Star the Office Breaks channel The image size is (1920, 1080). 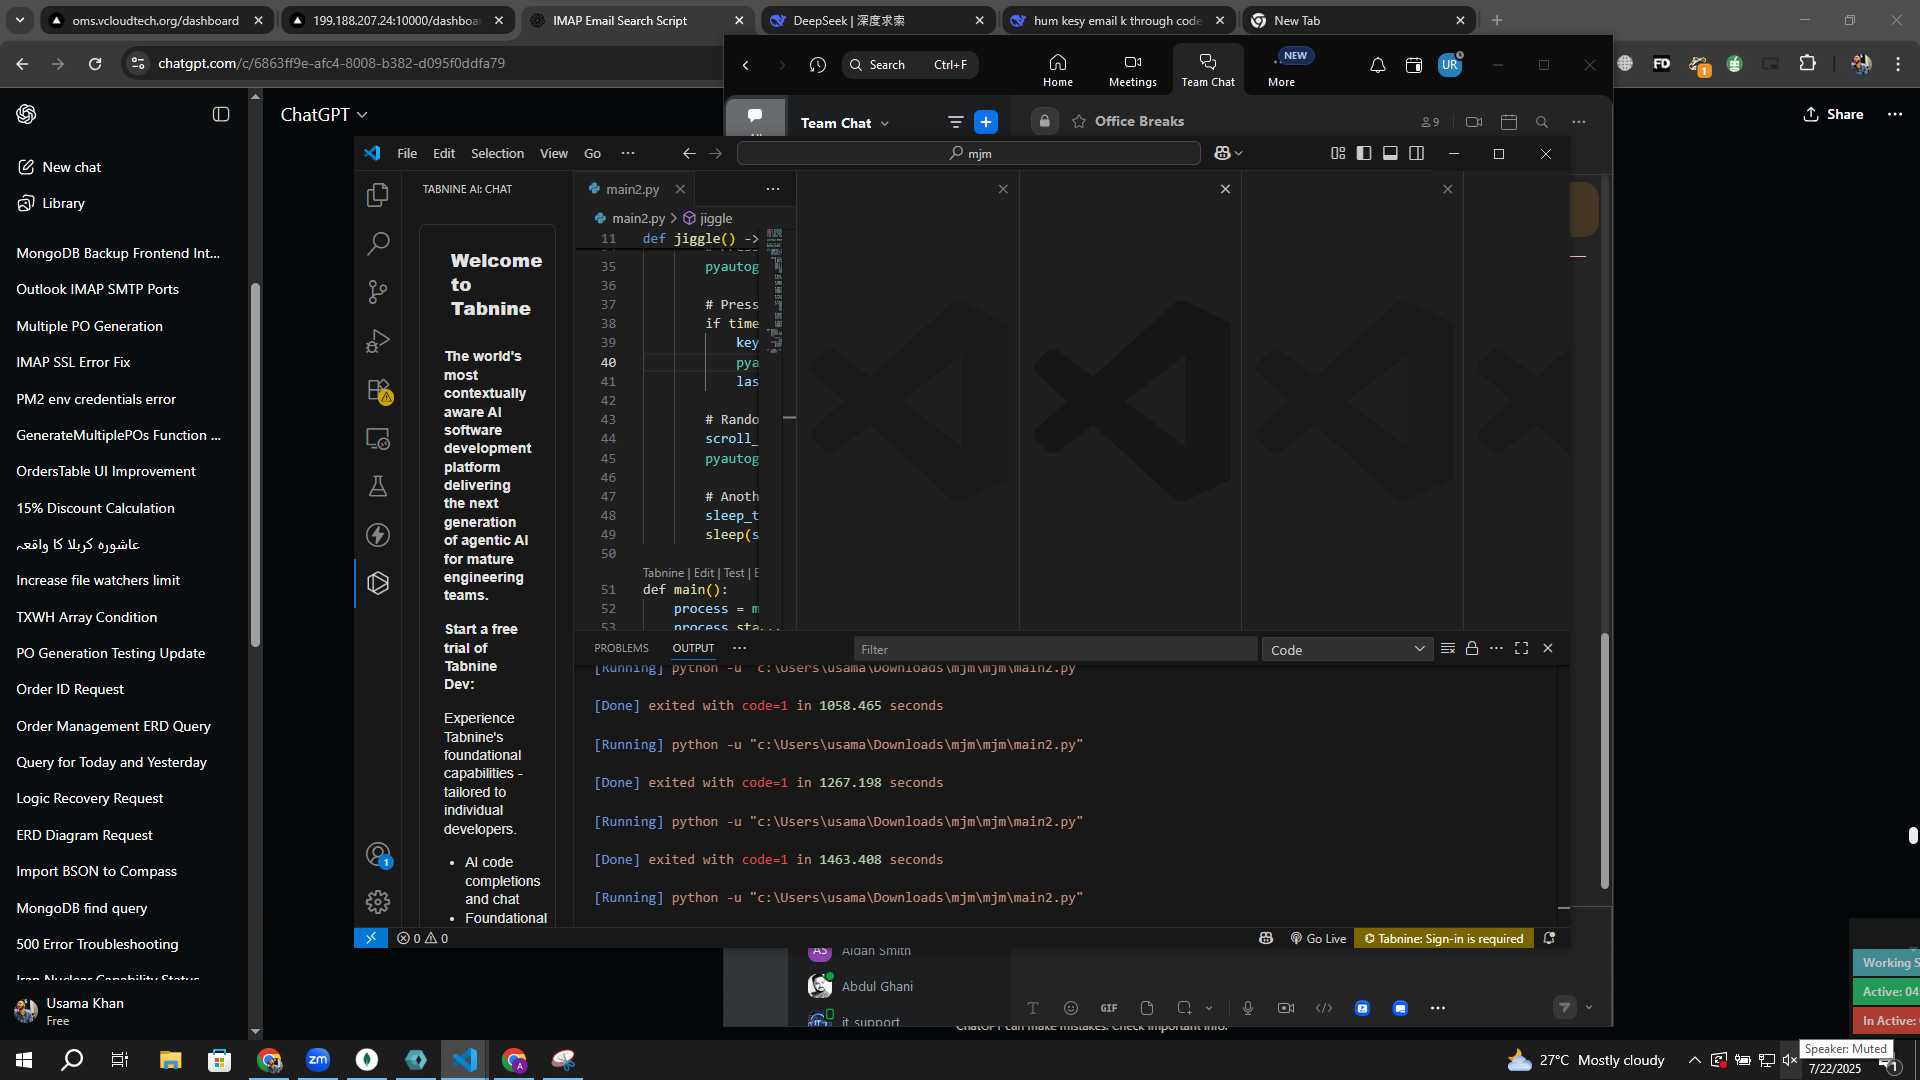click(1079, 121)
